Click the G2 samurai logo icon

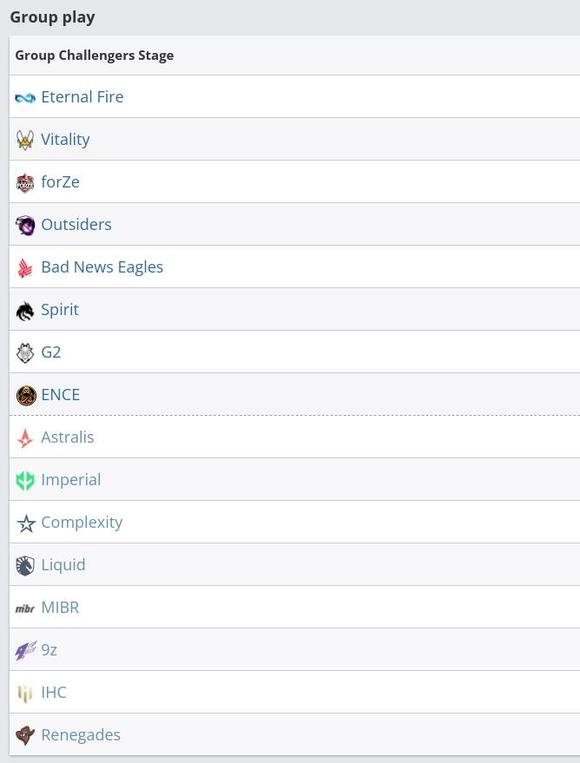25,353
